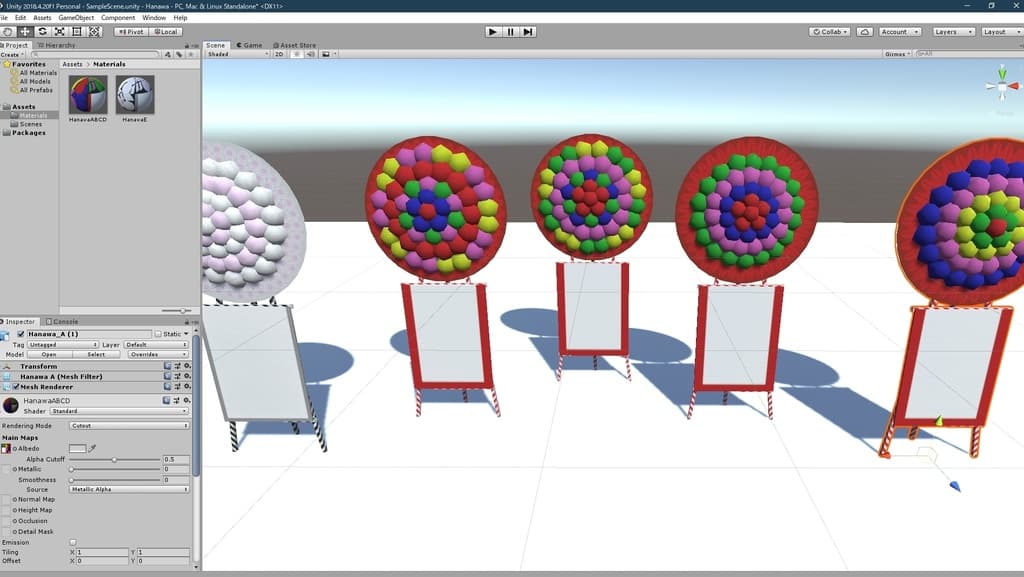Open the Account dropdown
This screenshot has width=1024, height=577.
coord(900,31)
